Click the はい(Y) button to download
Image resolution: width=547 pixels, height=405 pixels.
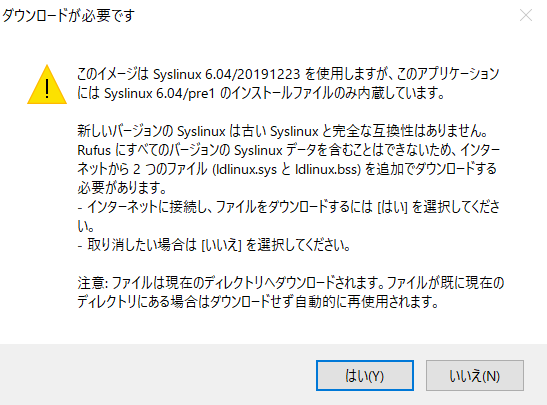(x=365, y=375)
